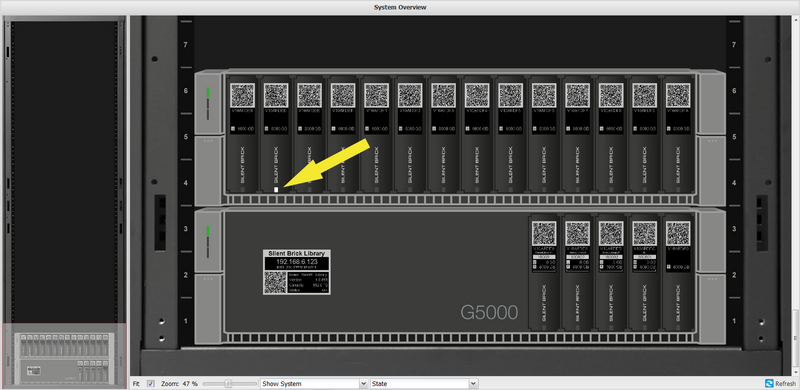Click the 192.168.6.123 IP address display
This screenshot has height=390, width=800.
296,261
